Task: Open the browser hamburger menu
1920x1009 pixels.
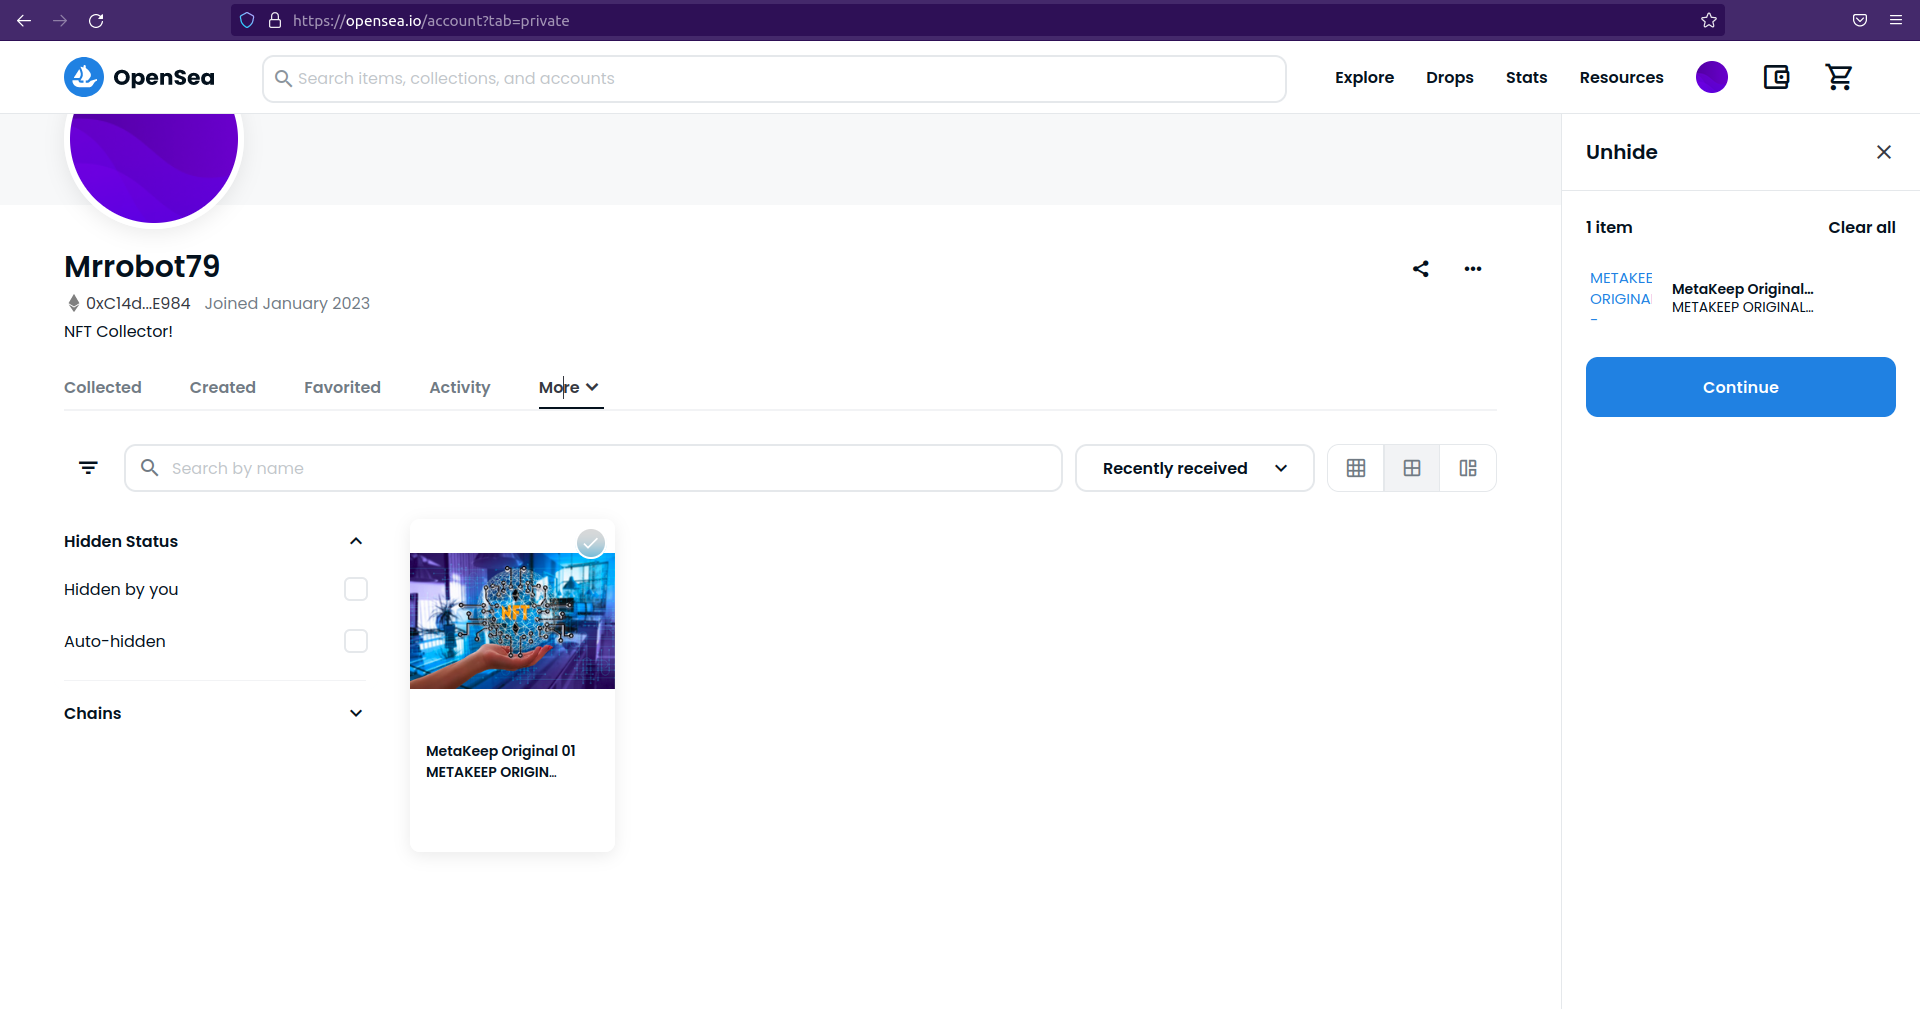Action: pyautogui.click(x=1896, y=20)
